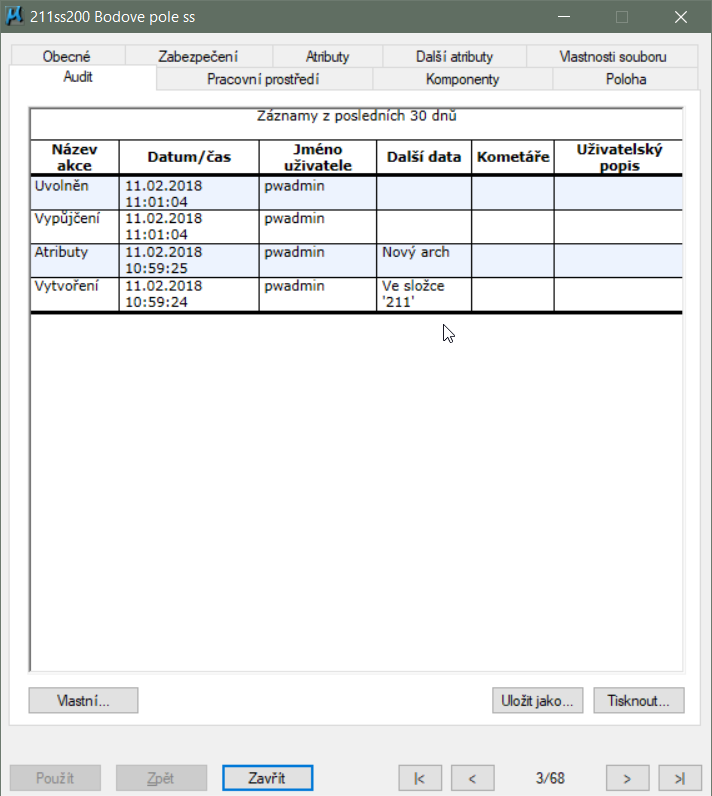Viewport: 712px width, 796px height.
Task: Go to first record navigation button
Action: (420, 777)
